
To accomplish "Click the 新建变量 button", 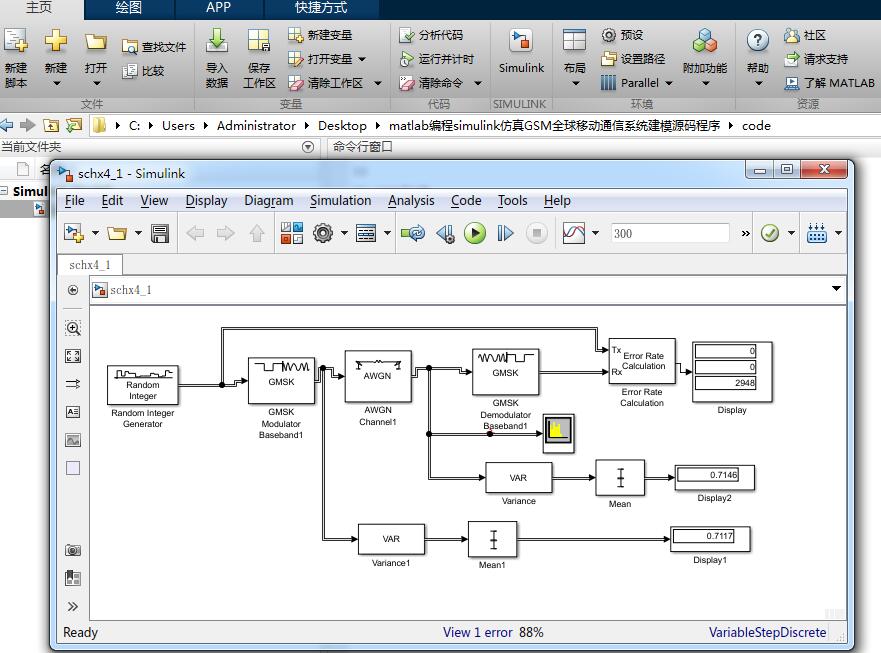I will [320, 35].
